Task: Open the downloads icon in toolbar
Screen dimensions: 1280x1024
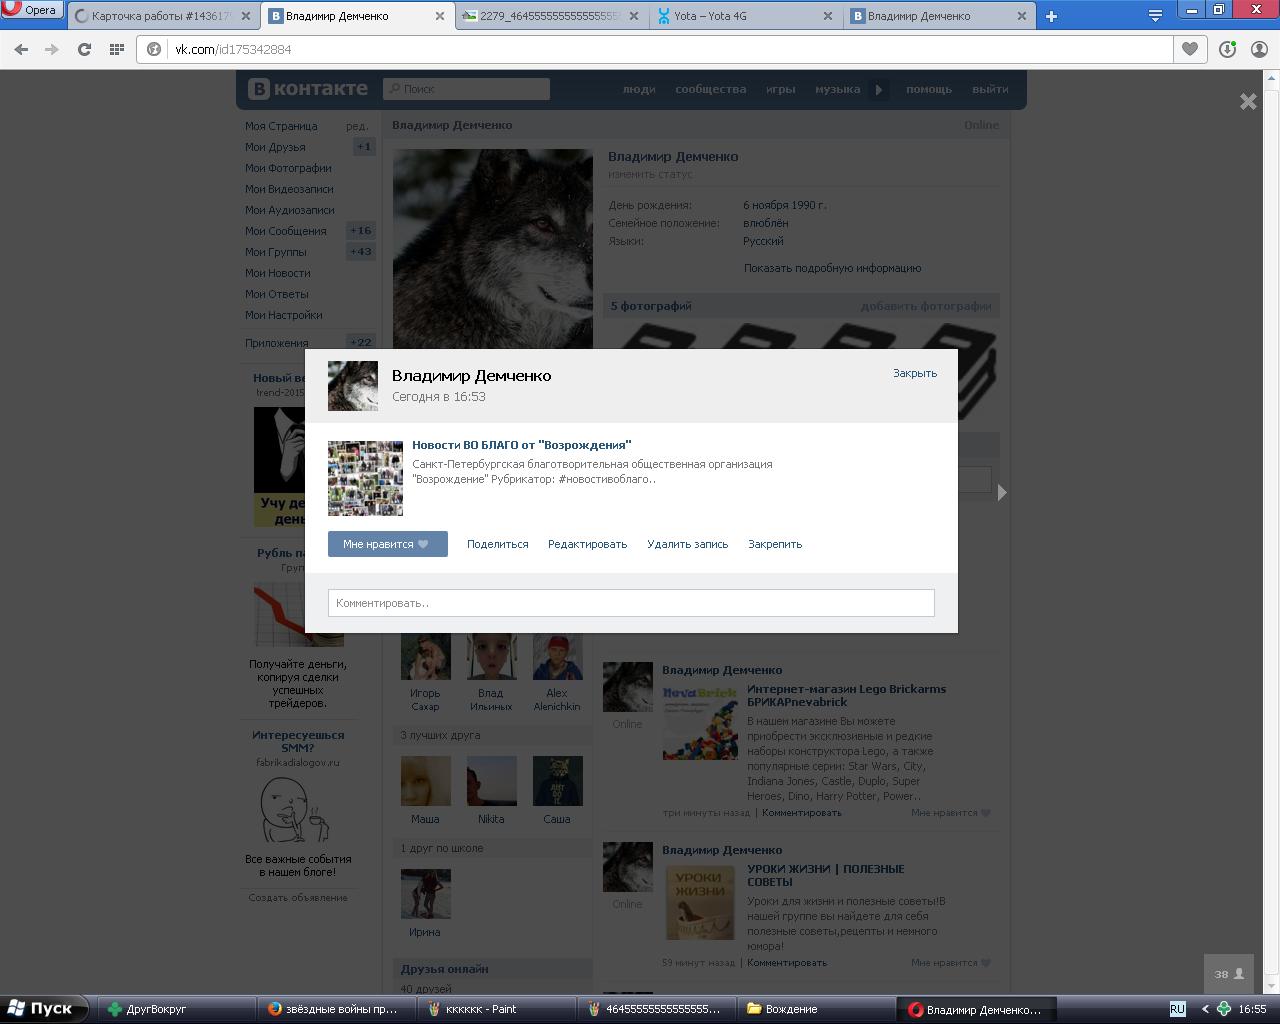Action: click(x=1228, y=49)
